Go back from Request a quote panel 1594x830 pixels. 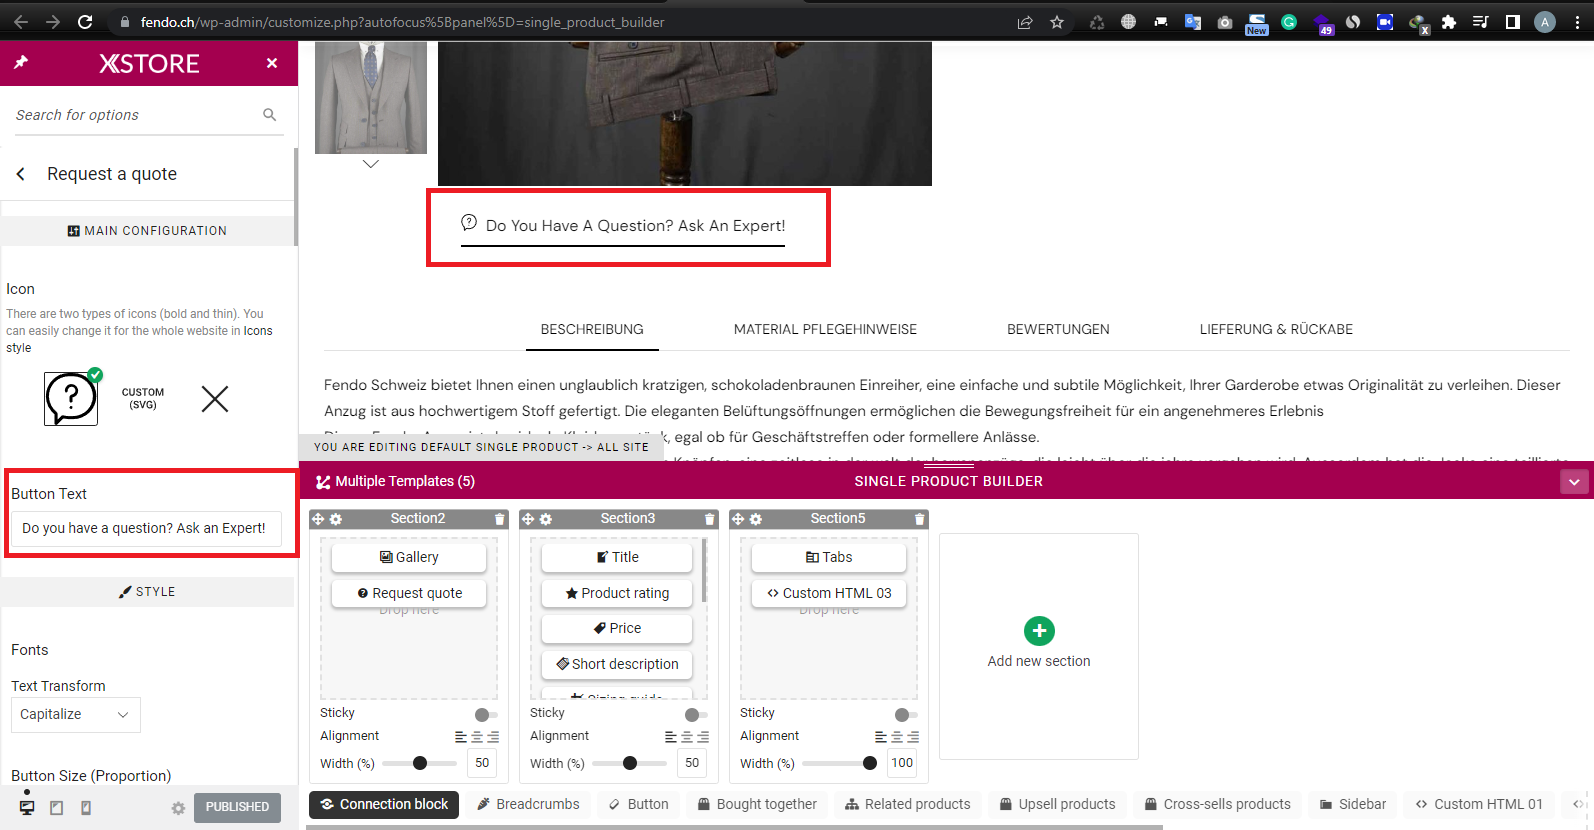20,174
